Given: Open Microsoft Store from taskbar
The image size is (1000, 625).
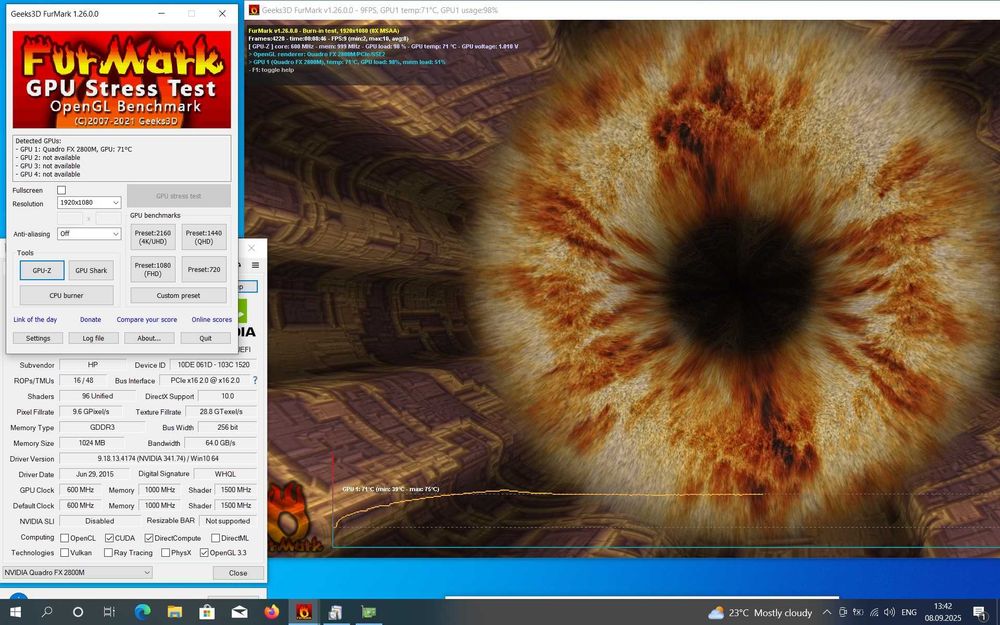Looking at the screenshot, I should pos(207,612).
